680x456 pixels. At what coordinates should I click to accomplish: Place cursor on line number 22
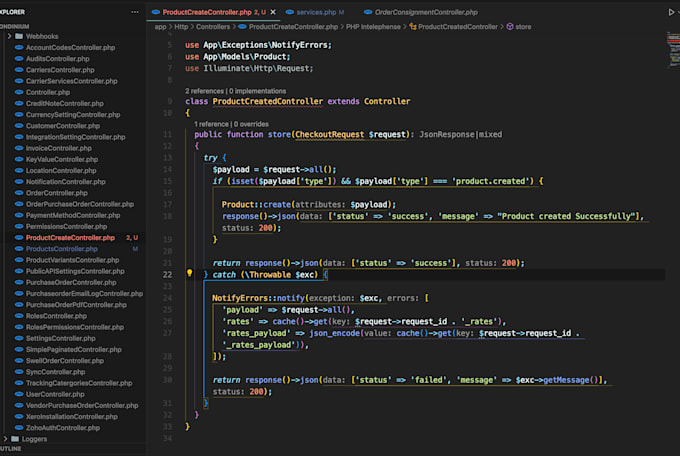coord(167,275)
